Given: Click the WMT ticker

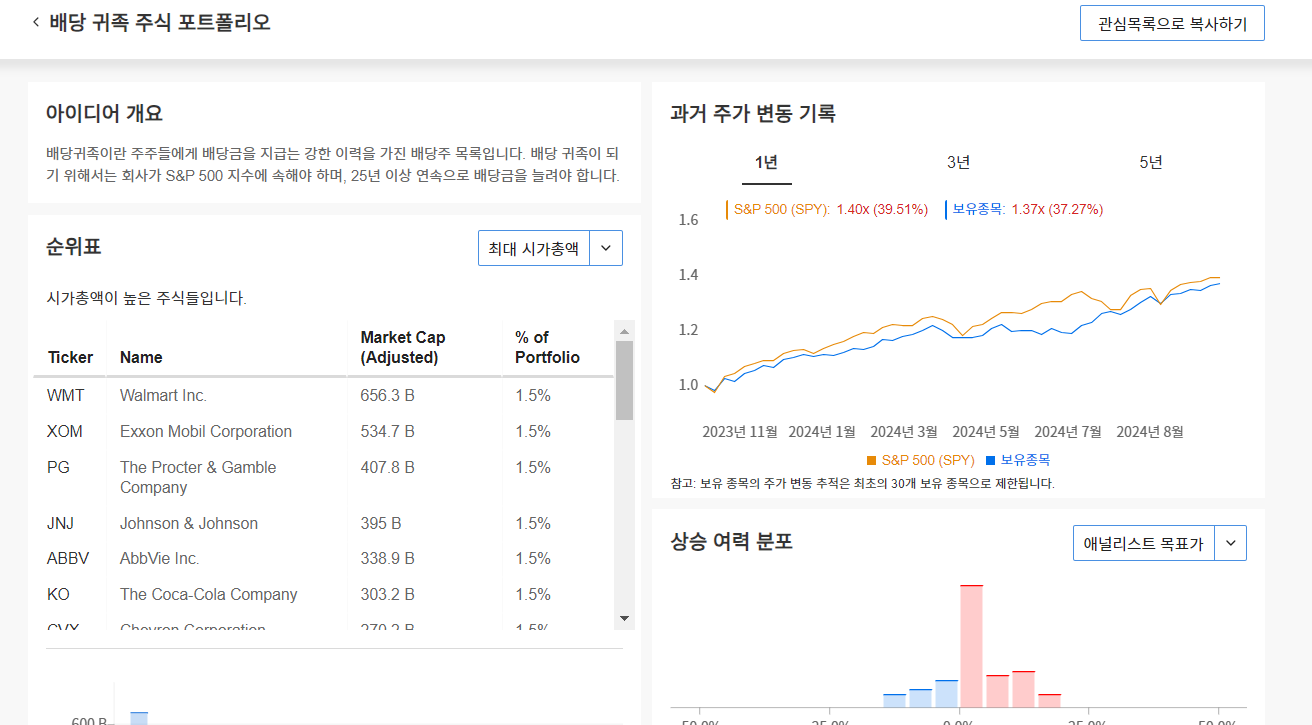Looking at the screenshot, I should (x=66, y=396).
